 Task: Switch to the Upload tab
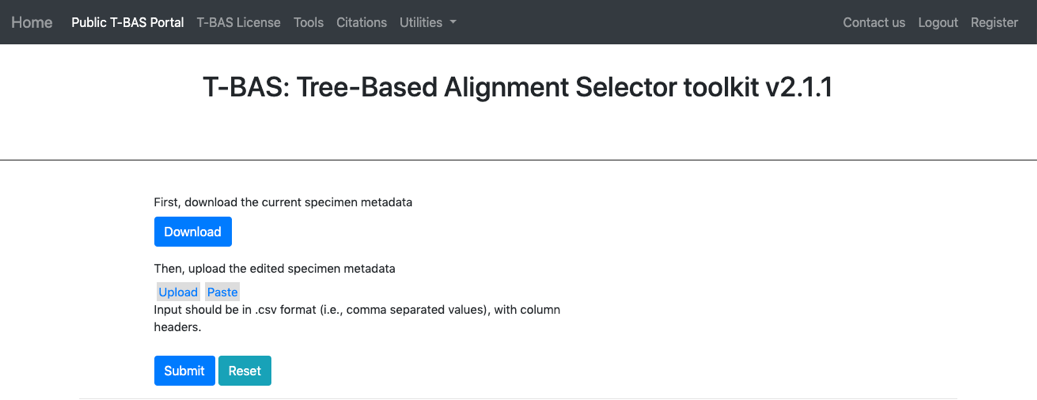tap(178, 292)
